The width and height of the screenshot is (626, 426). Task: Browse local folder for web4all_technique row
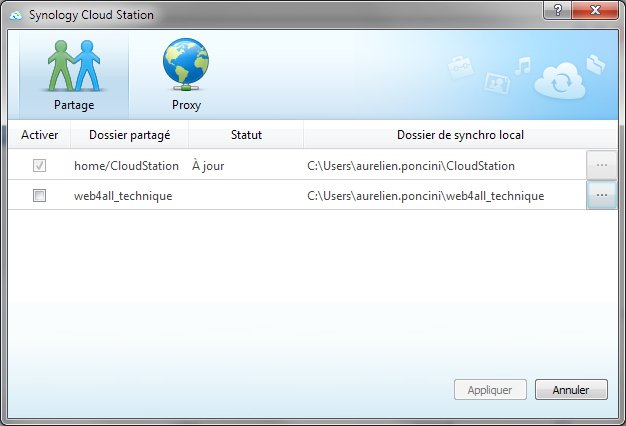click(601, 195)
